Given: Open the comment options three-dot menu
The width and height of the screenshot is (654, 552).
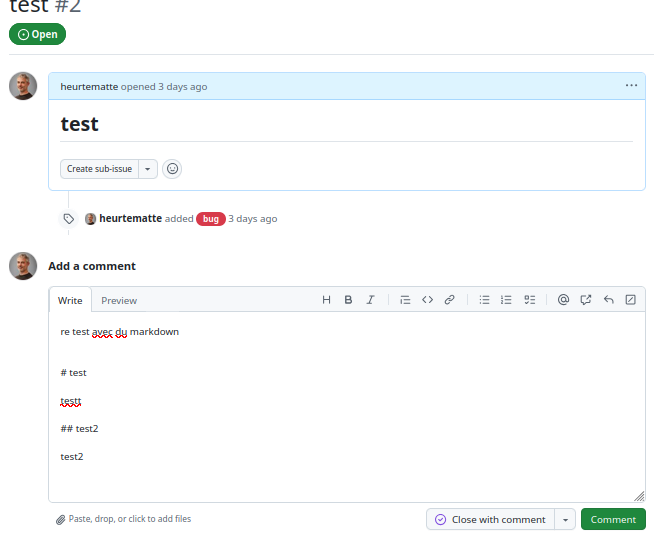Looking at the screenshot, I should 631,86.
